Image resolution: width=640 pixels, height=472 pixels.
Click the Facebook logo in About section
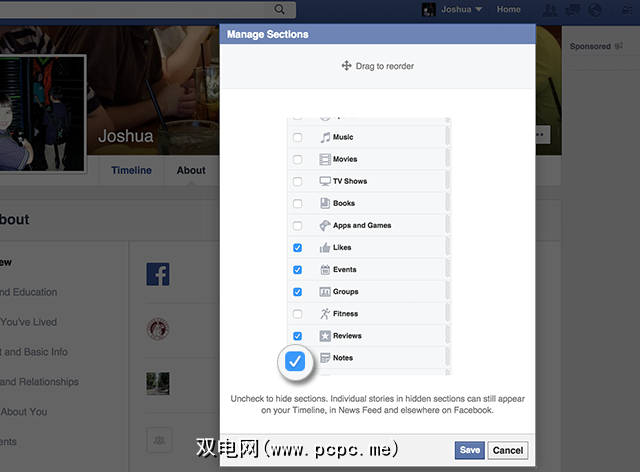pyautogui.click(x=158, y=274)
